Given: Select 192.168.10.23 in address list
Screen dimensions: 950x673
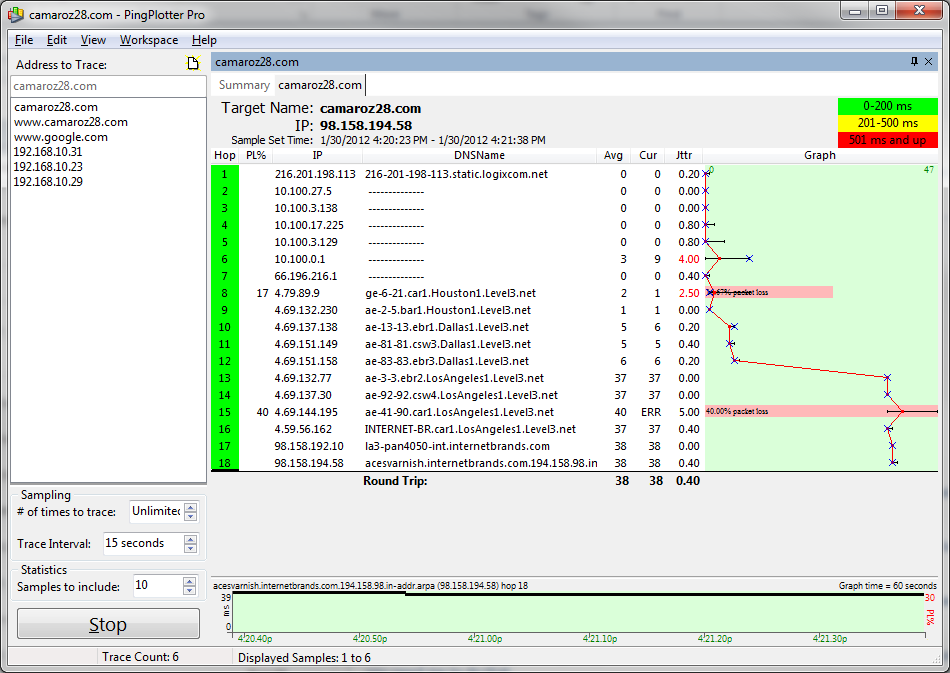Looking at the screenshot, I should coord(48,167).
